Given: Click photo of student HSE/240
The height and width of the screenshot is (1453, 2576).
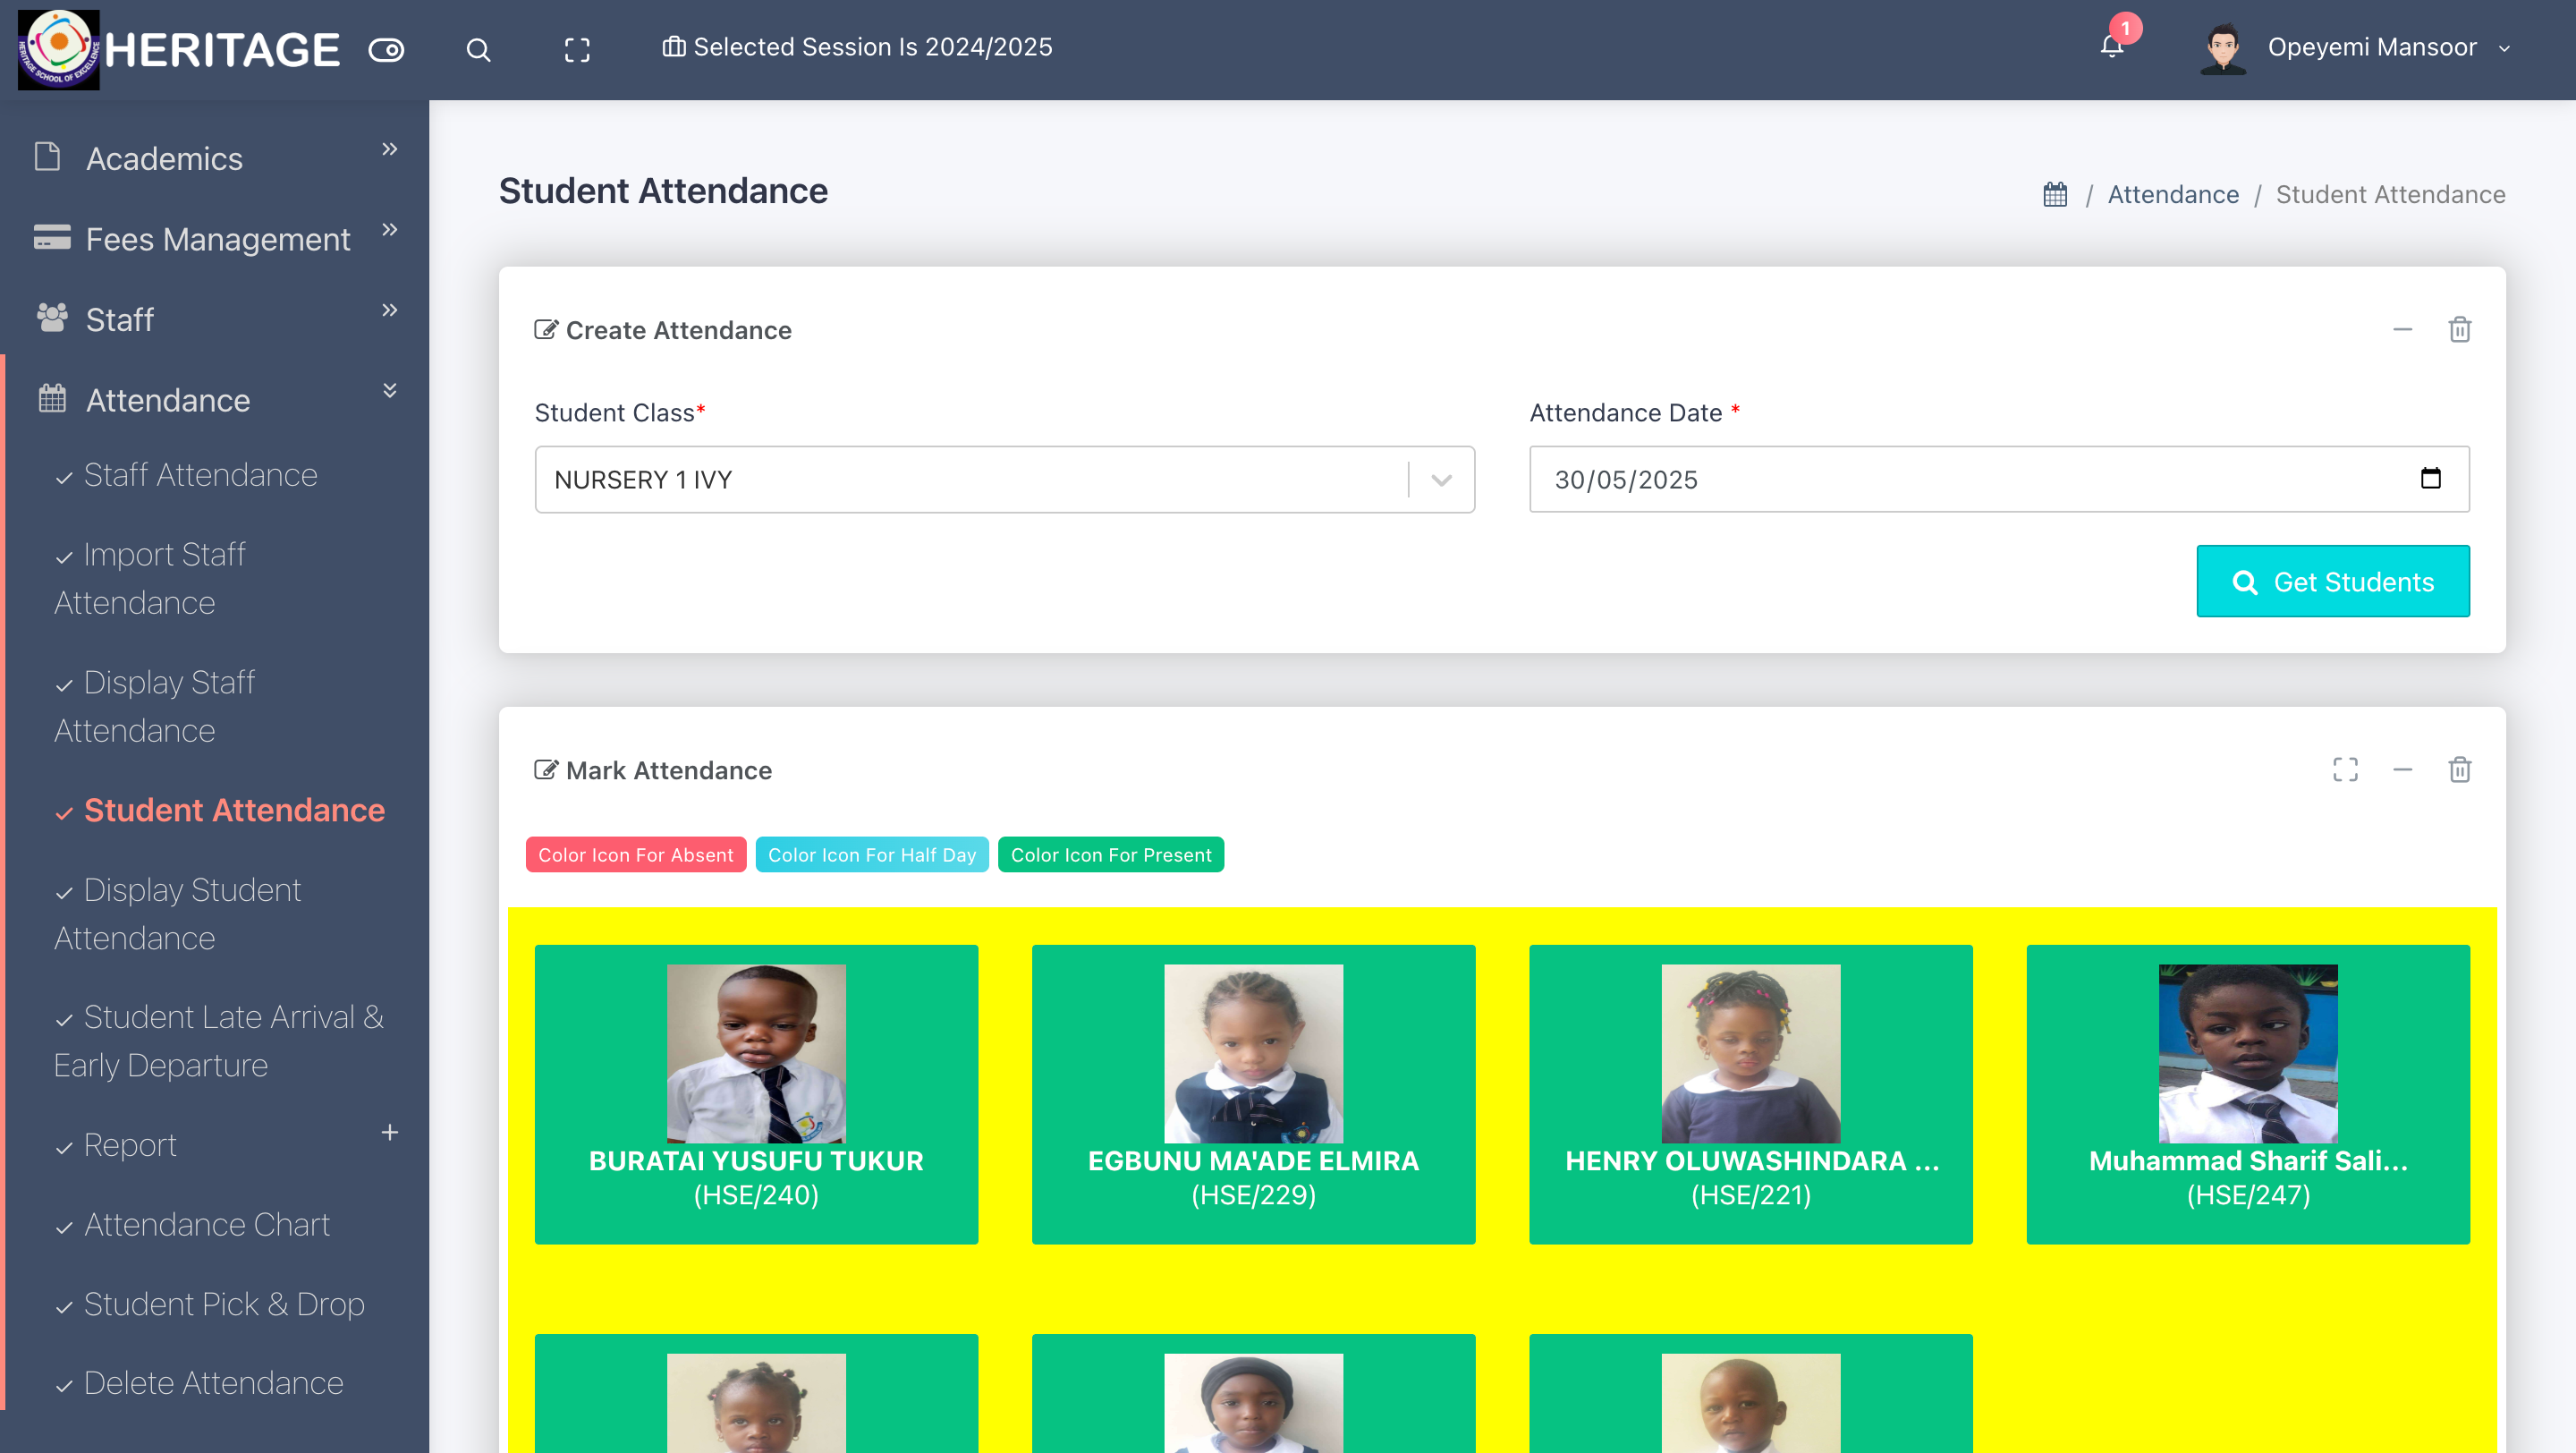Looking at the screenshot, I should coord(756,1053).
